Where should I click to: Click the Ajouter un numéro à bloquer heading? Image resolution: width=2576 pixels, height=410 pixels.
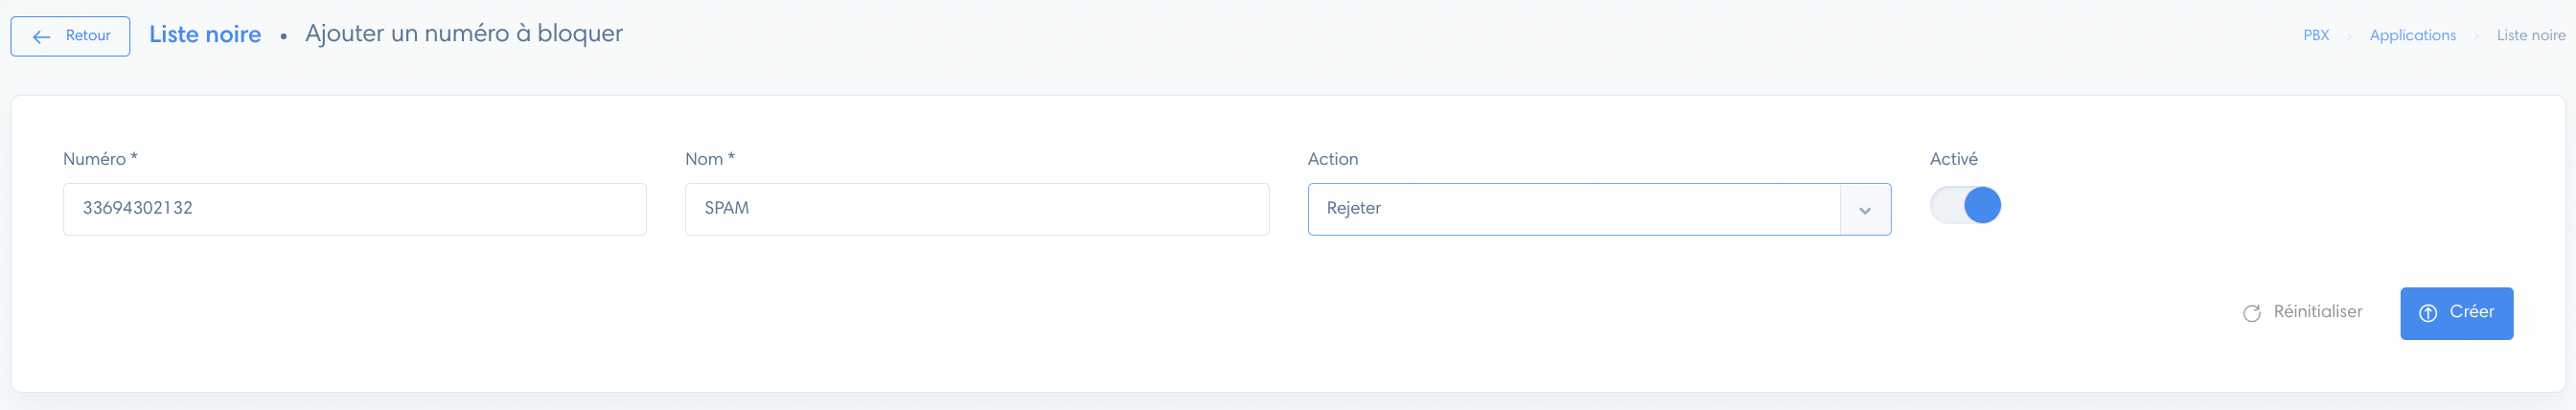click(463, 34)
